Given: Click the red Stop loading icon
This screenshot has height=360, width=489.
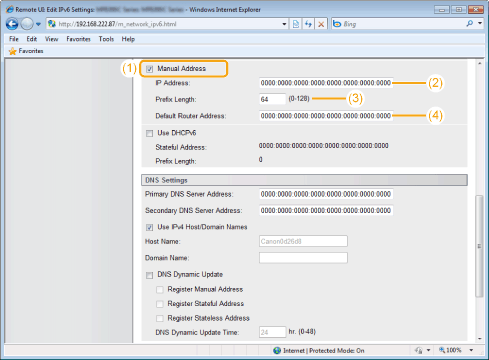Looking at the screenshot, I should click(321, 24).
